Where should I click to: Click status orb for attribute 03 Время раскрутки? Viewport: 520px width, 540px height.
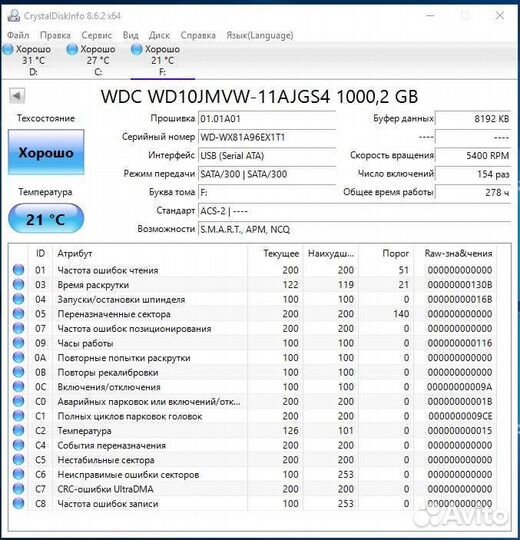[x=19, y=284]
